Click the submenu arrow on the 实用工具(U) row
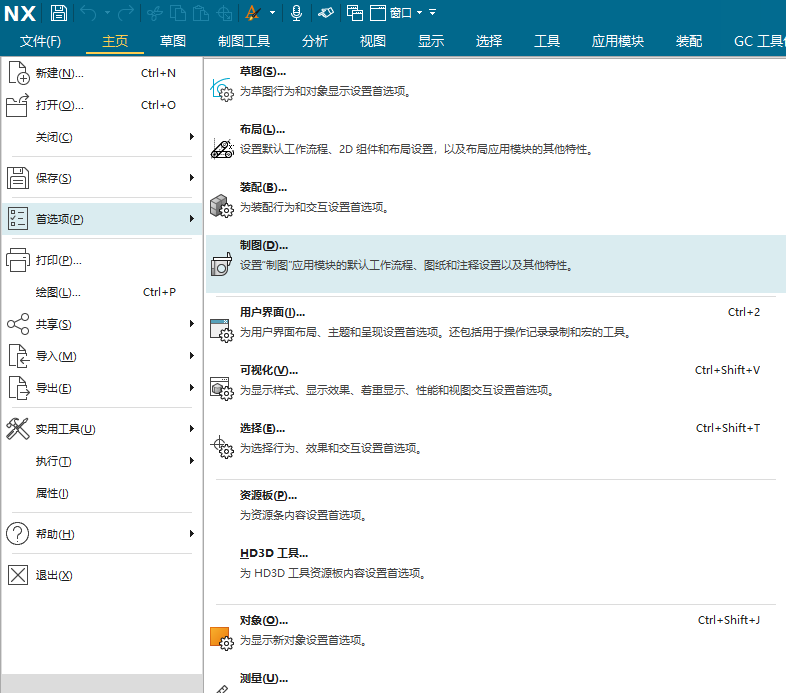The height and width of the screenshot is (693, 786). (191, 429)
